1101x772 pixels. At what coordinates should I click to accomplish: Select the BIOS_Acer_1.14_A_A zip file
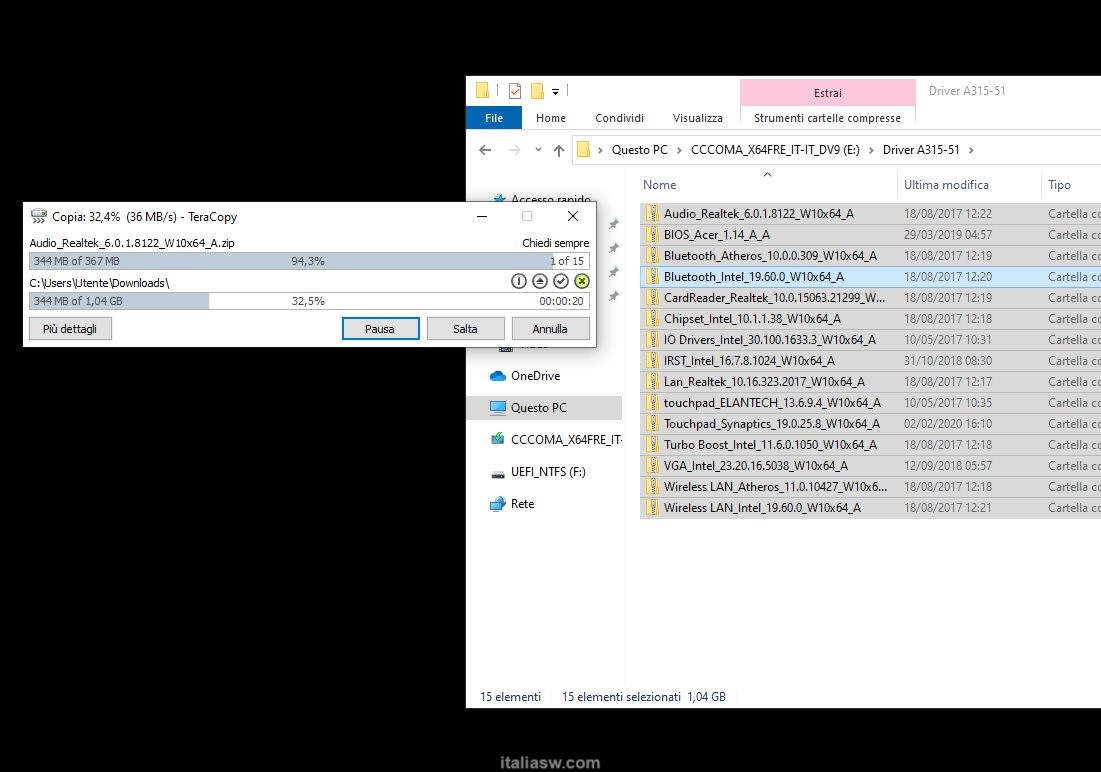point(716,235)
